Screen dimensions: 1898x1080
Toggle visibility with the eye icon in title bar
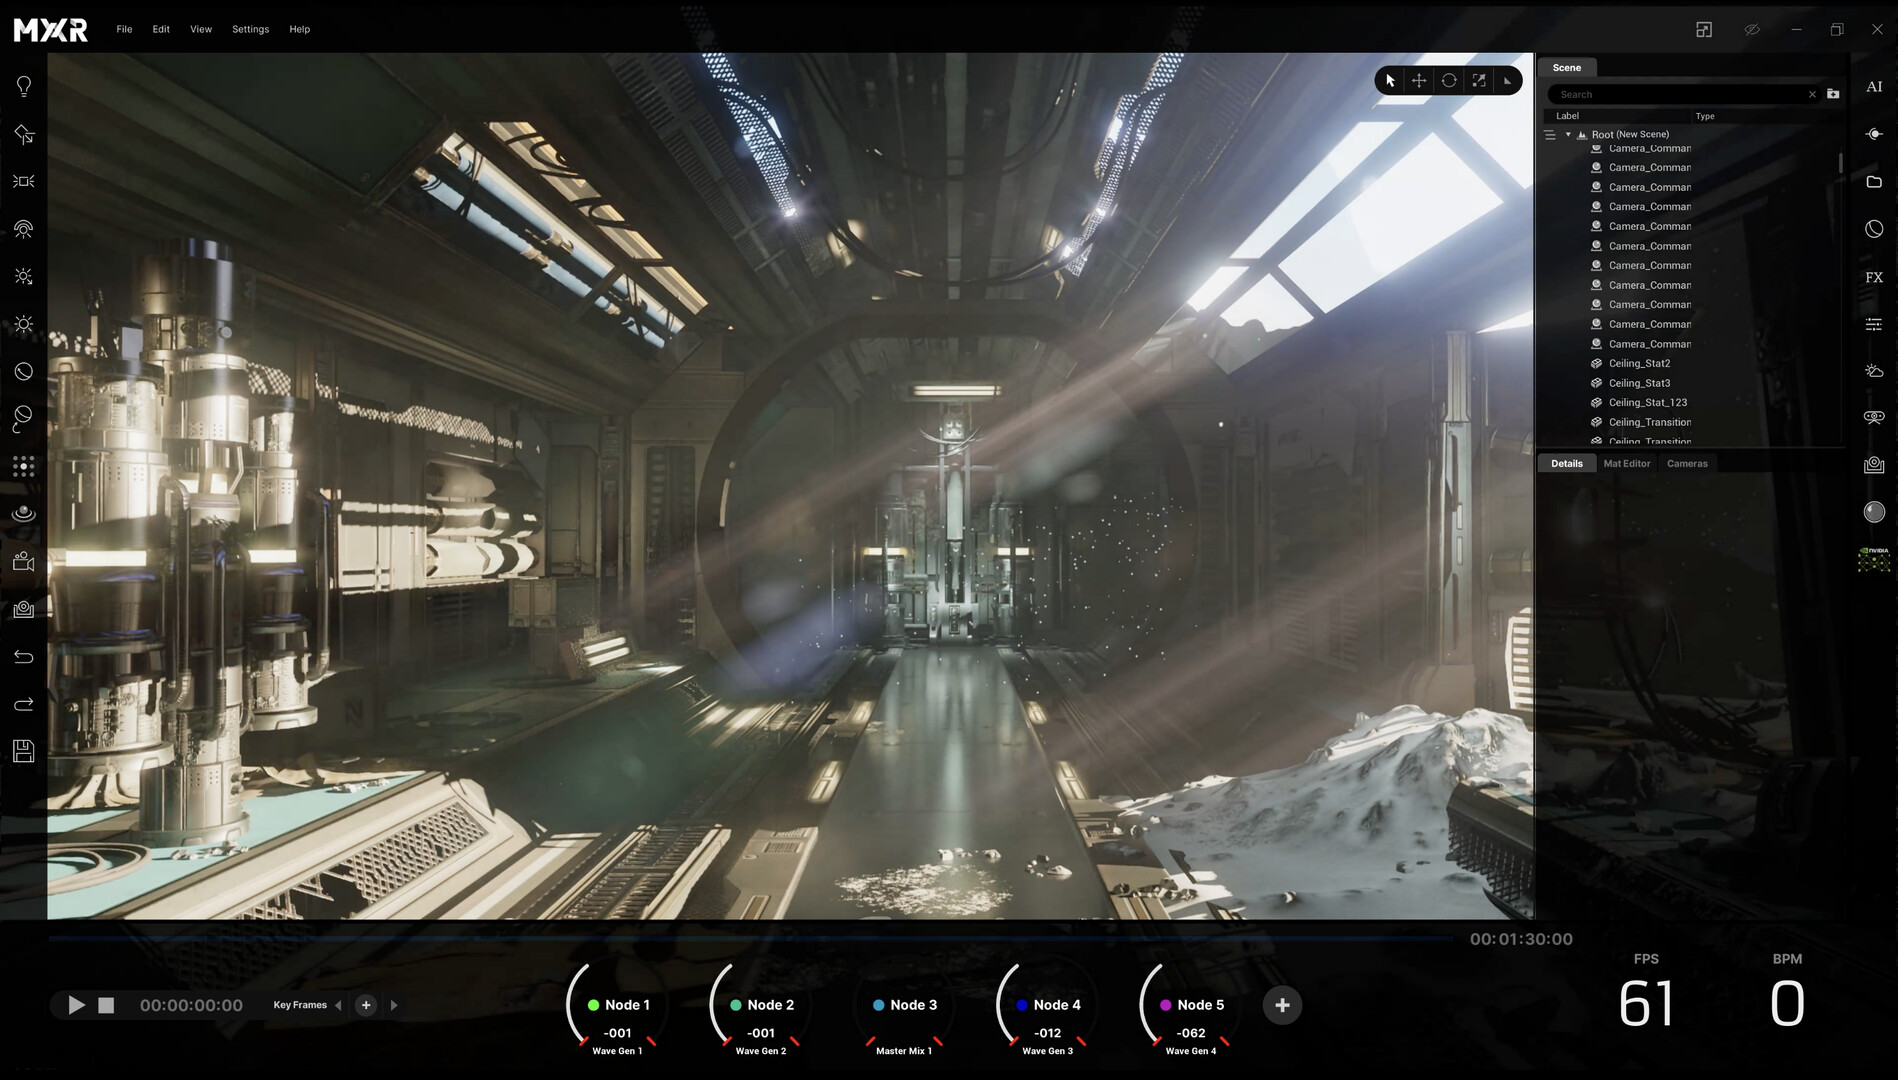tap(1751, 29)
